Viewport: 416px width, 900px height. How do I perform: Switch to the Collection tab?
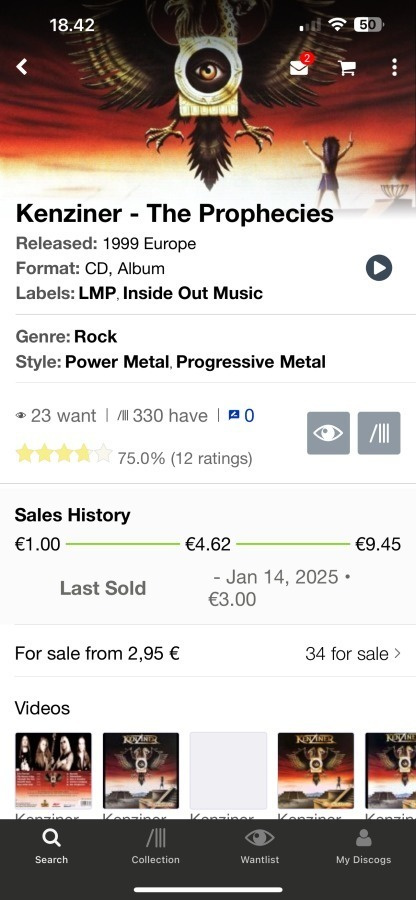pos(155,847)
